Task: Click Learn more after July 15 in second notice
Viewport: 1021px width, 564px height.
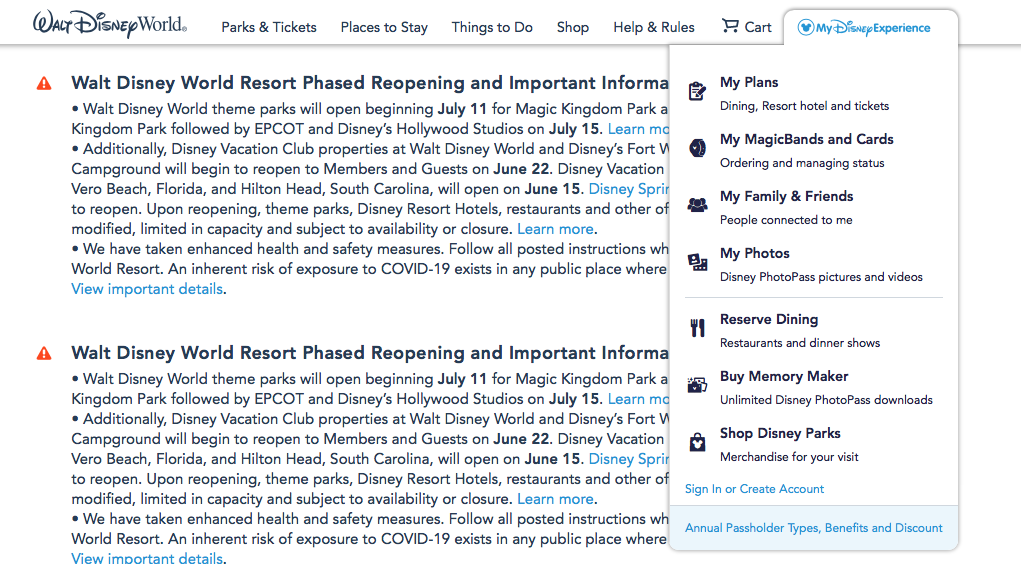Action: tap(638, 399)
